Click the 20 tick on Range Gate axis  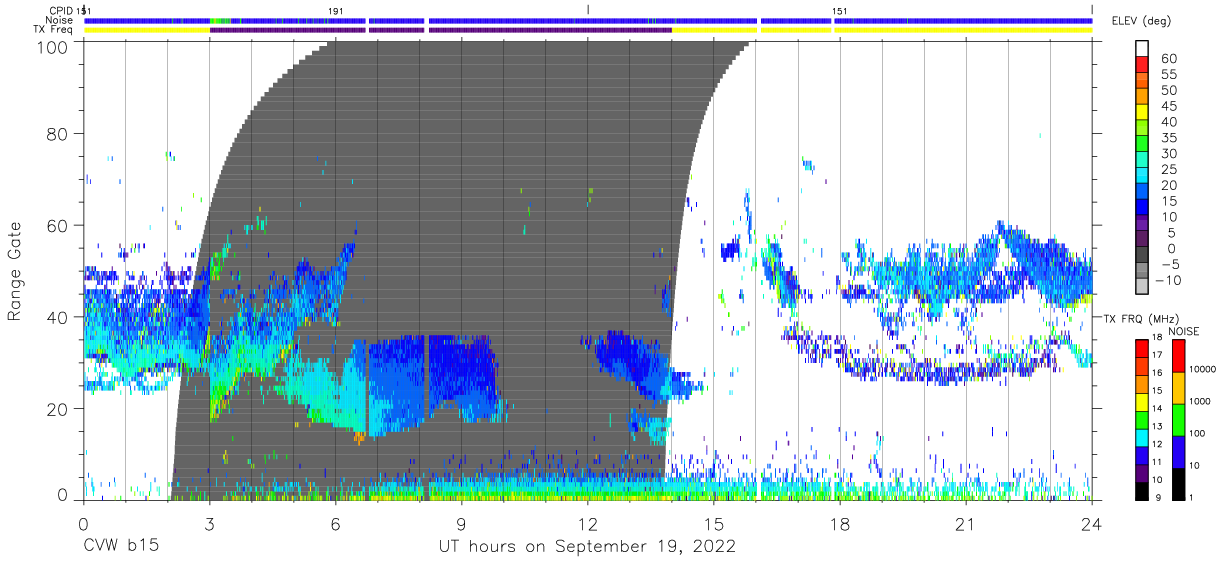point(58,409)
